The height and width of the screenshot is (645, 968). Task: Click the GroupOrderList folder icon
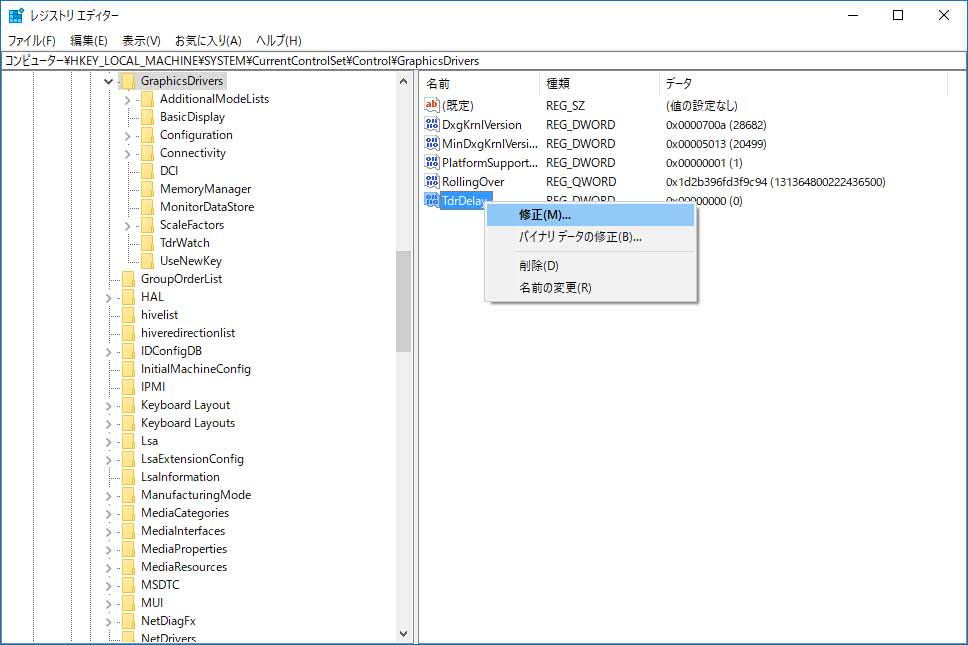point(128,279)
